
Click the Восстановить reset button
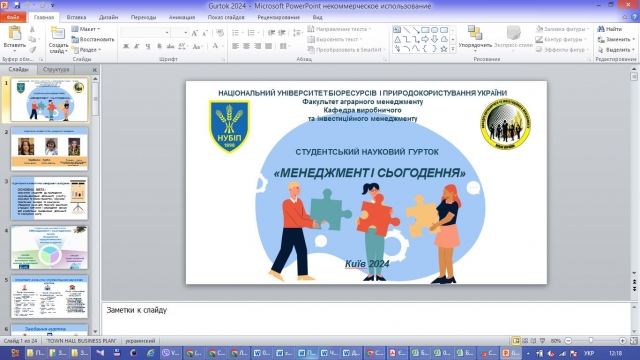tap(93, 40)
